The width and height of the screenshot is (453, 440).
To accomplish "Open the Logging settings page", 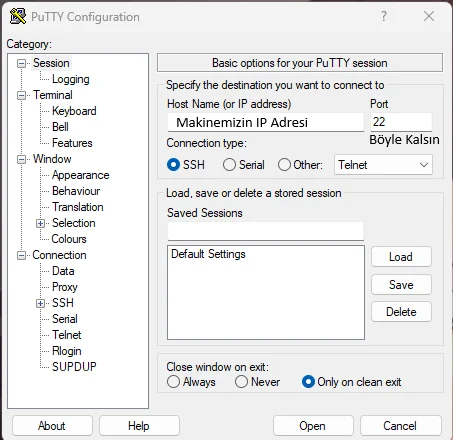I will pos(71,79).
